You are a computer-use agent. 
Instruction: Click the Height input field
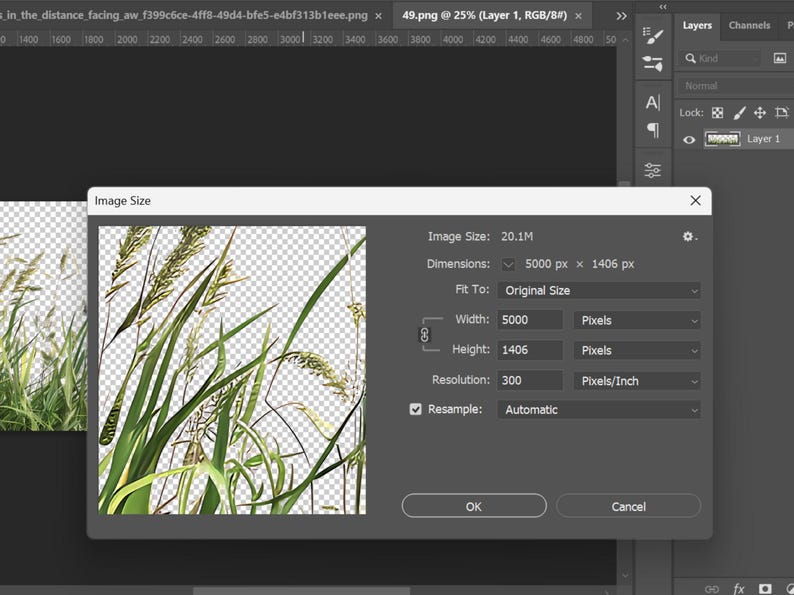pyautogui.click(x=530, y=350)
